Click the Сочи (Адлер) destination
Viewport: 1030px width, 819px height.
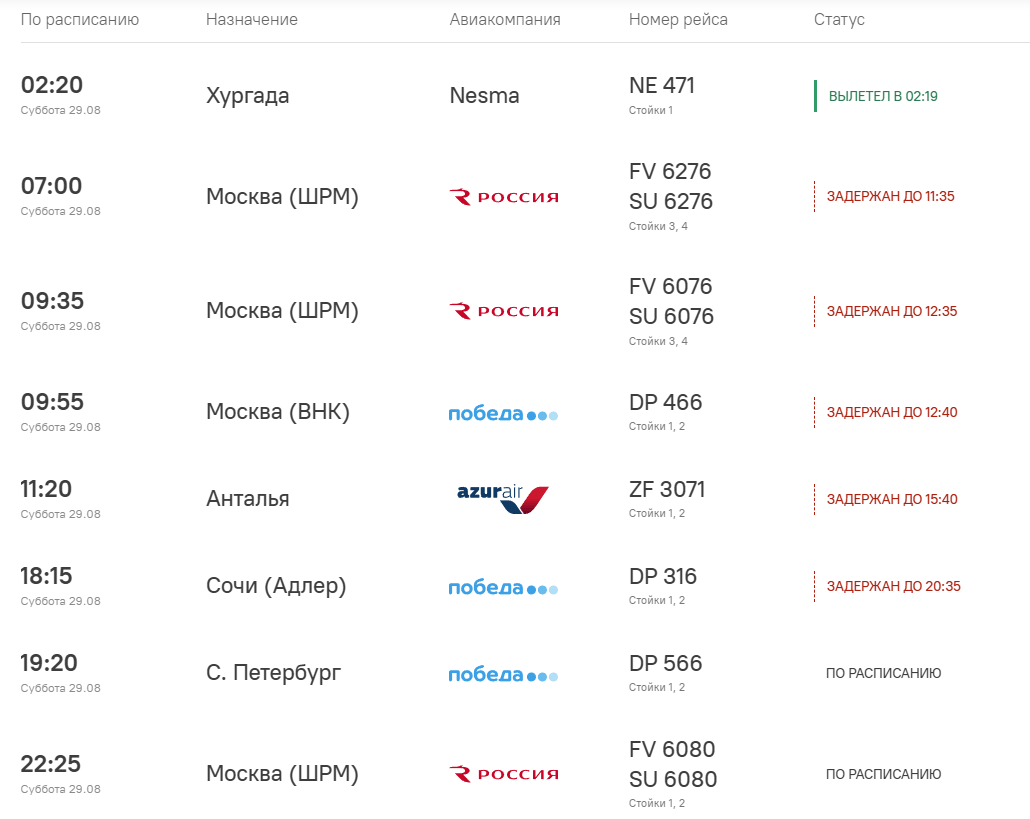pyautogui.click(x=276, y=586)
